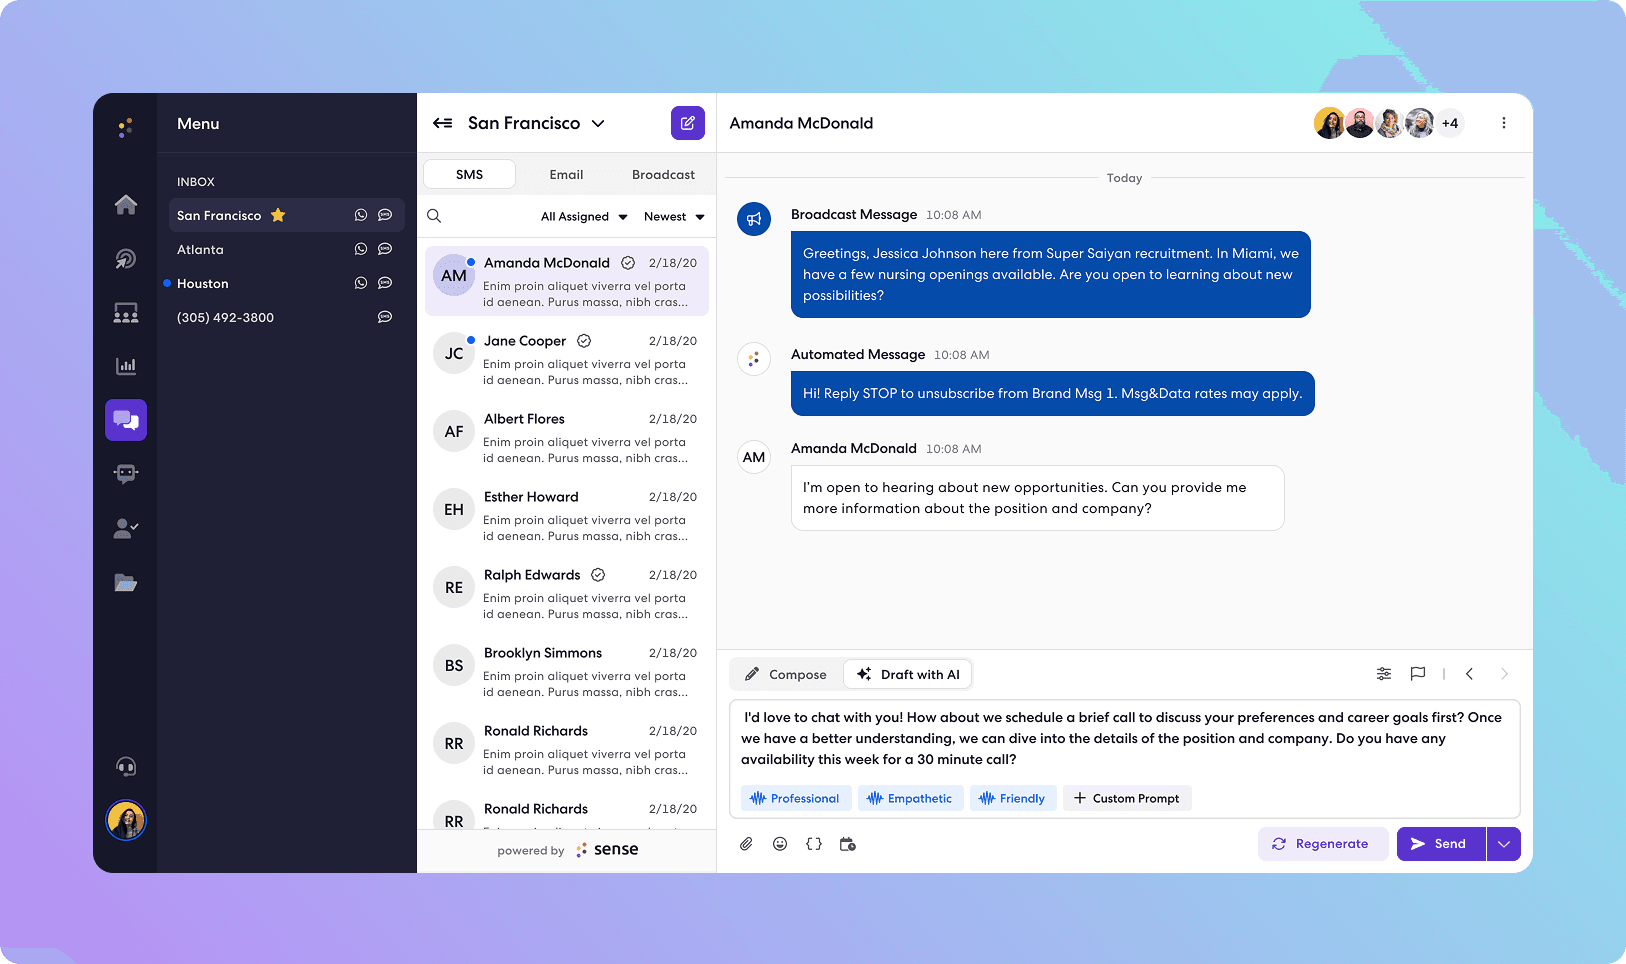
Task: Expand the Send options arrow
Action: [x=1504, y=844]
